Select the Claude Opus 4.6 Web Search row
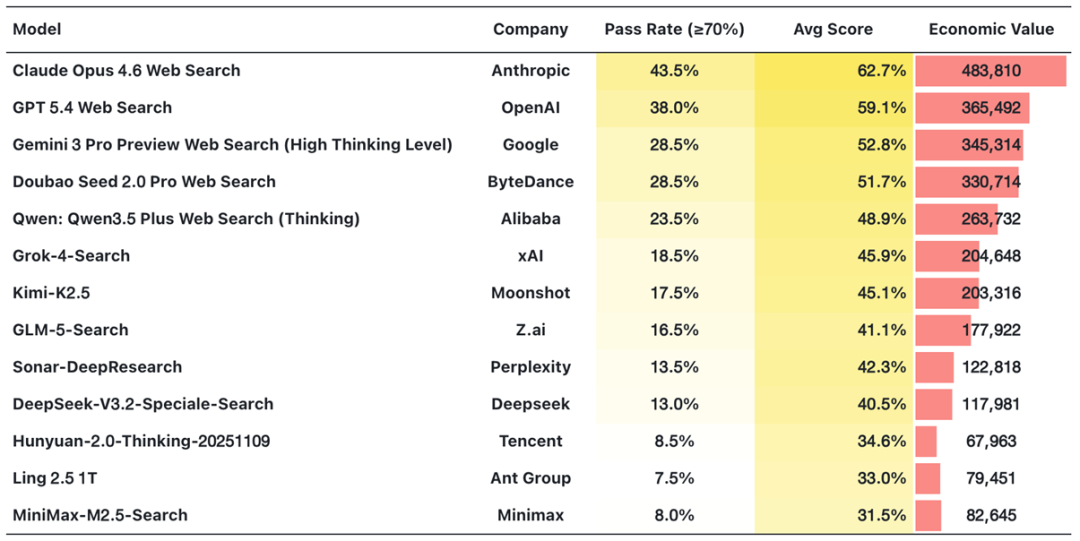The width and height of the screenshot is (1080, 541). click(x=126, y=71)
